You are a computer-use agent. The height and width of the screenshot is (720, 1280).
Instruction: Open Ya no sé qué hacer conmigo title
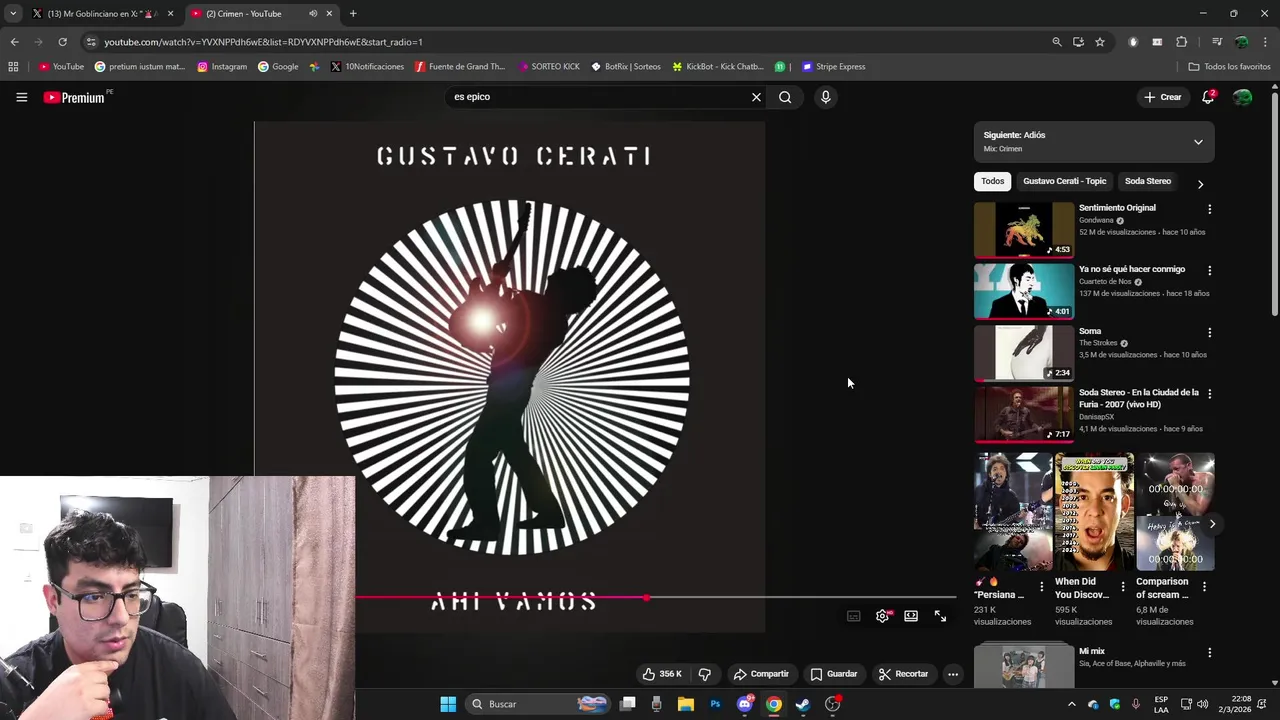click(x=1132, y=269)
